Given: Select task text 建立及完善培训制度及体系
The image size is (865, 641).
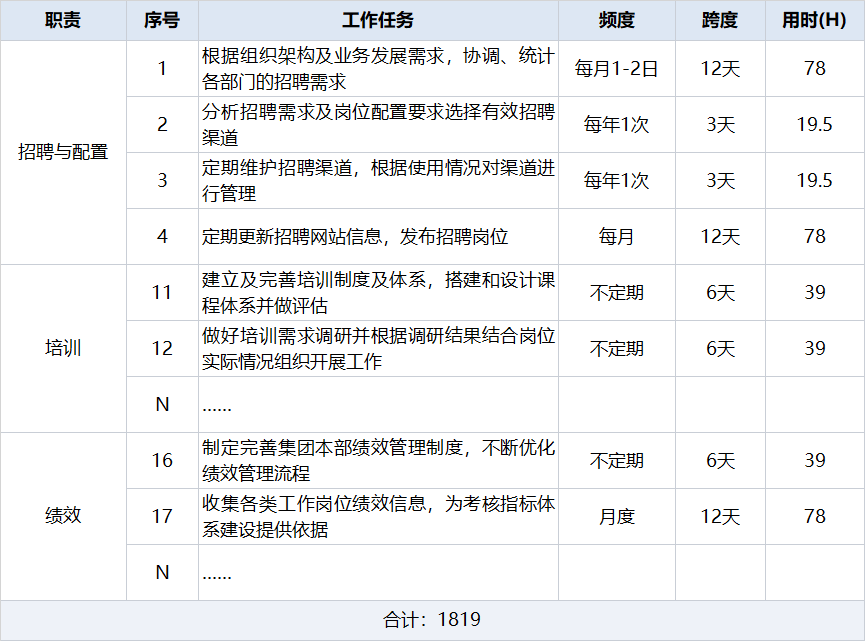Looking at the screenshot, I should (314, 280).
